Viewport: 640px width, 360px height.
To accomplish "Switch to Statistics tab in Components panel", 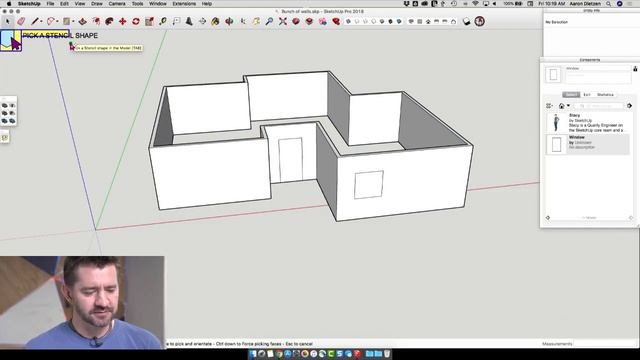I will (605, 95).
